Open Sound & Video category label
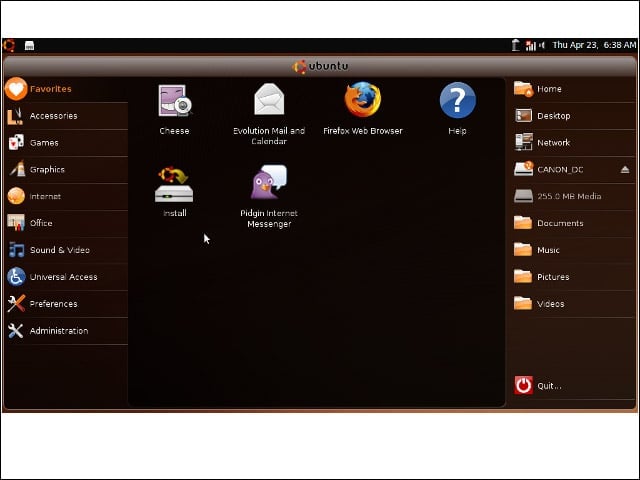The height and width of the screenshot is (480, 640). click(60, 250)
